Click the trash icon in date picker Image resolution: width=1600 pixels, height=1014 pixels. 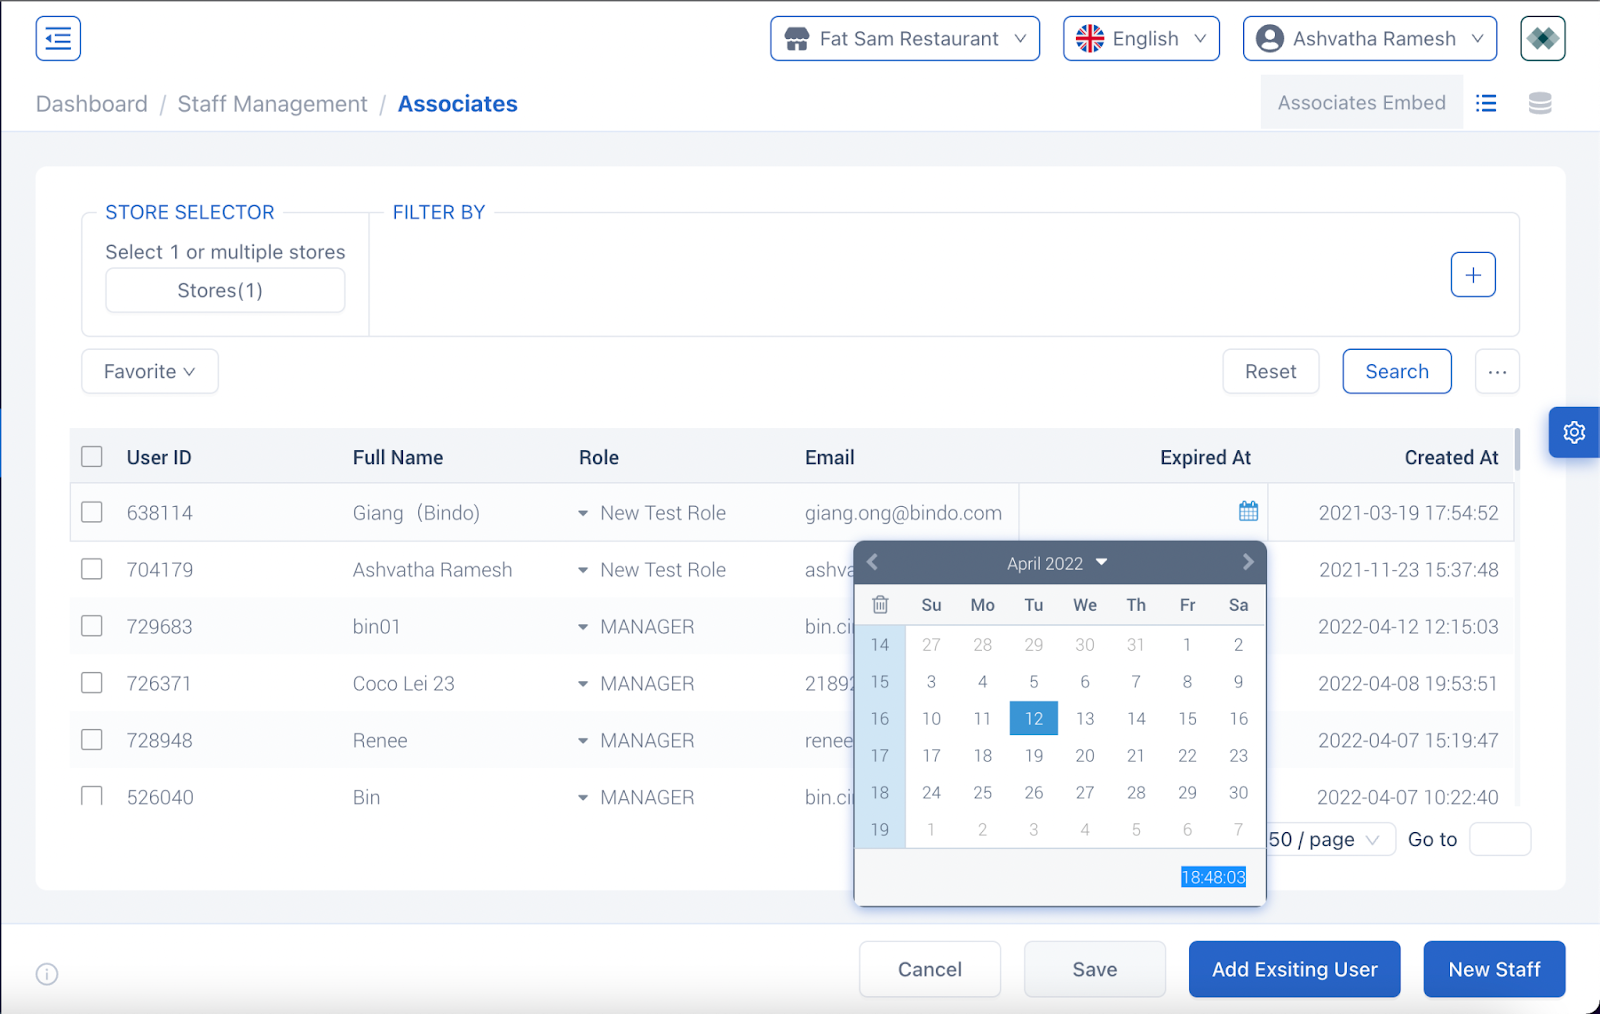(x=880, y=605)
